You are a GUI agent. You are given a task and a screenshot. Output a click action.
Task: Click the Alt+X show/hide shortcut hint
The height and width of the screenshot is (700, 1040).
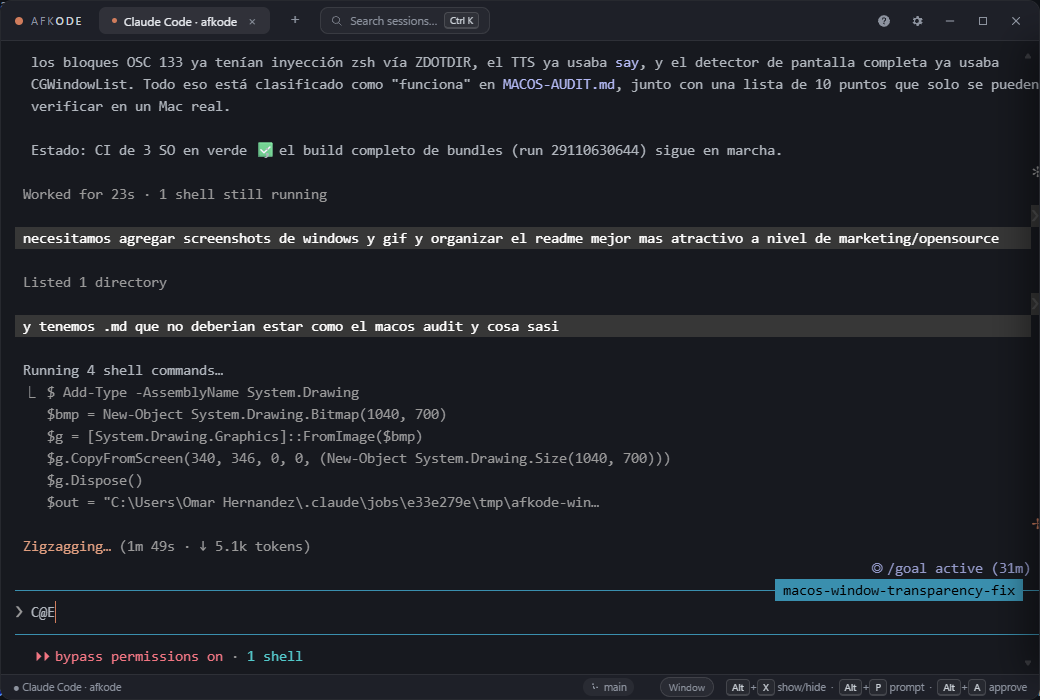tap(776, 687)
